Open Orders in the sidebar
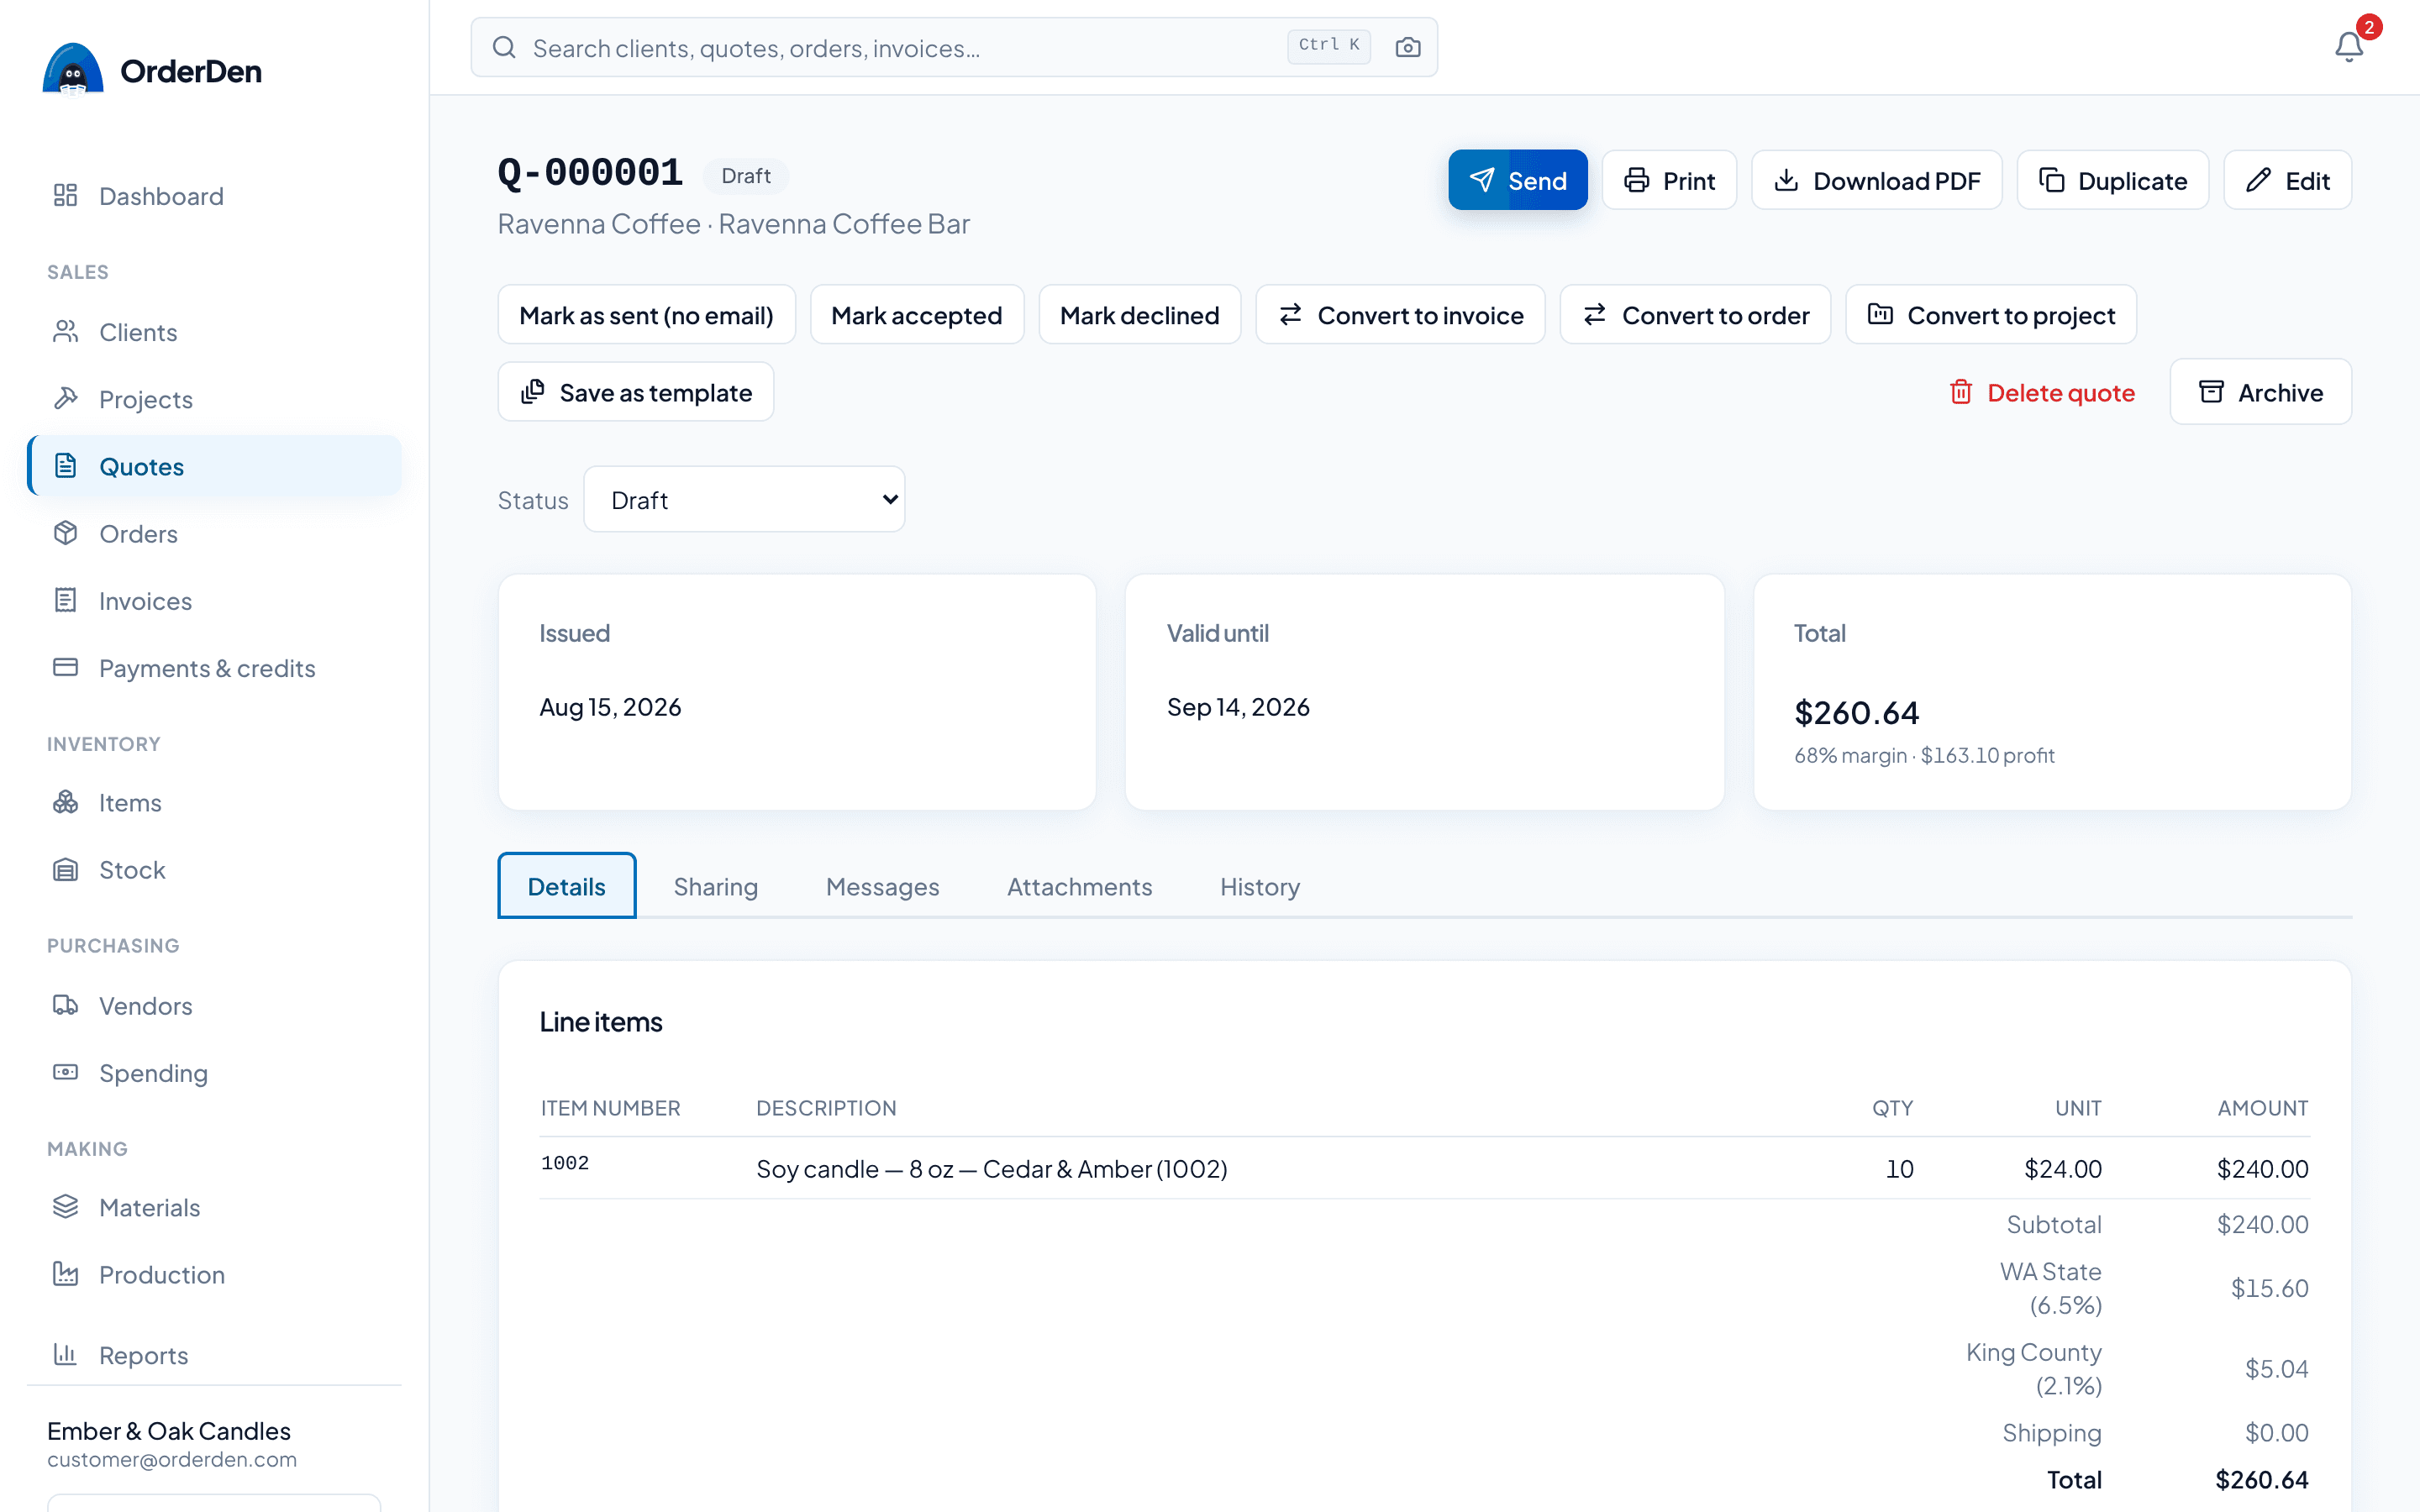 [x=214, y=533]
